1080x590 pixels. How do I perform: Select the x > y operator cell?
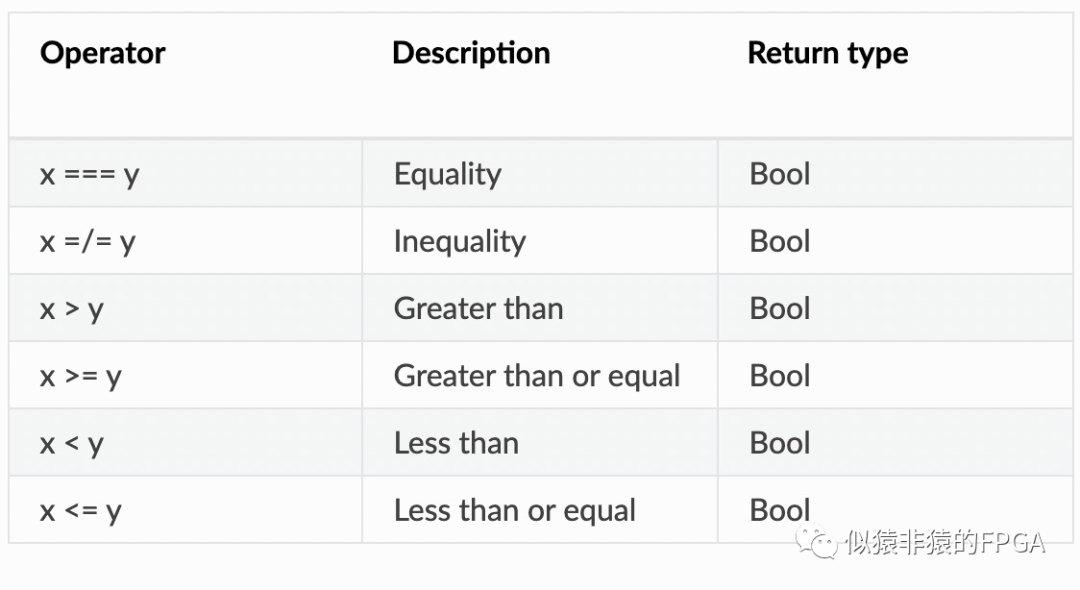(72, 309)
